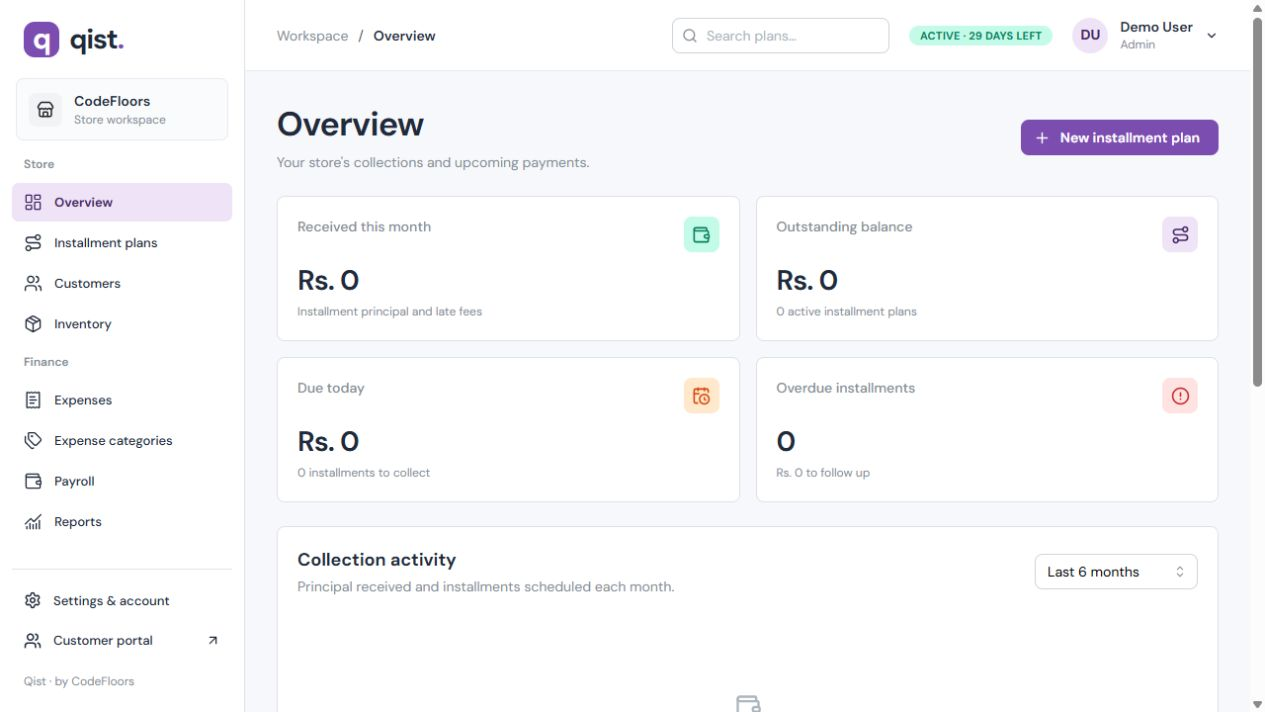Open the CodeFloors workspace switcher
1265x712 pixels.
(122, 109)
